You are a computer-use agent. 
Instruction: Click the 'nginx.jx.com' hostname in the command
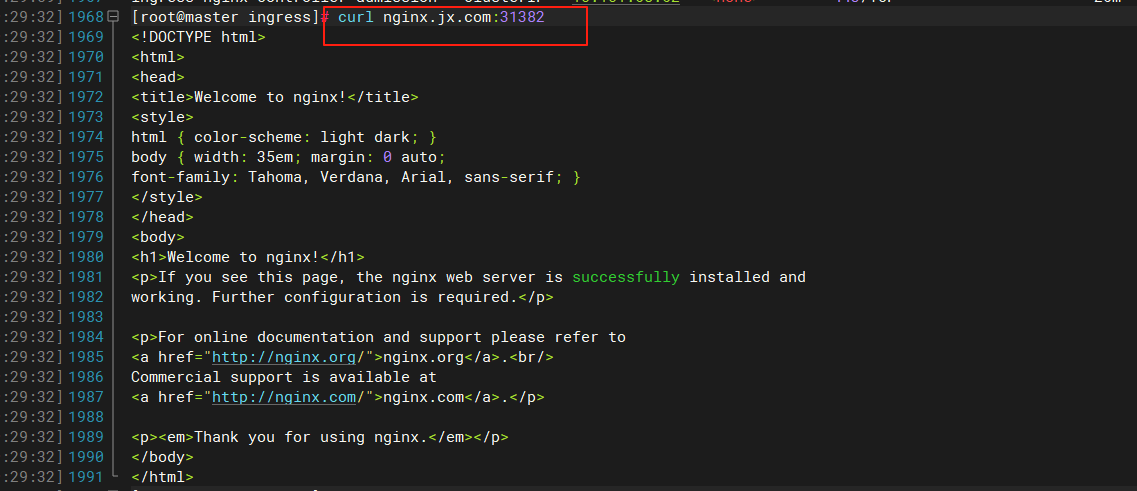tap(437, 17)
